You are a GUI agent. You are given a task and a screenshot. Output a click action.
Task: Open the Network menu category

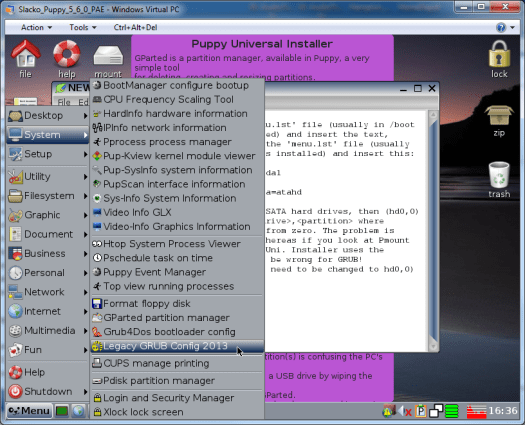click(48, 292)
